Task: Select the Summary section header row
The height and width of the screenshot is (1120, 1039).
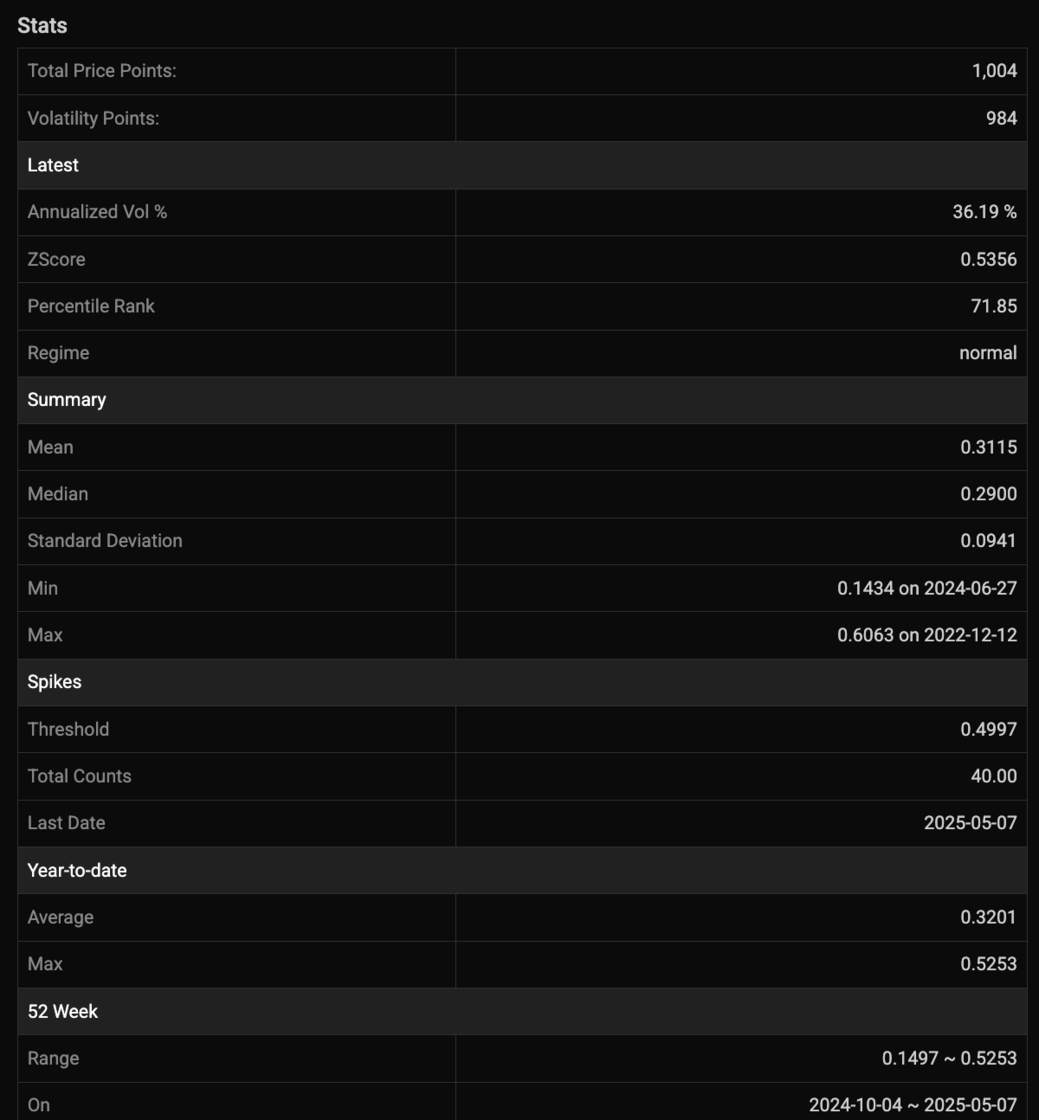Action: tap(522, 400)
